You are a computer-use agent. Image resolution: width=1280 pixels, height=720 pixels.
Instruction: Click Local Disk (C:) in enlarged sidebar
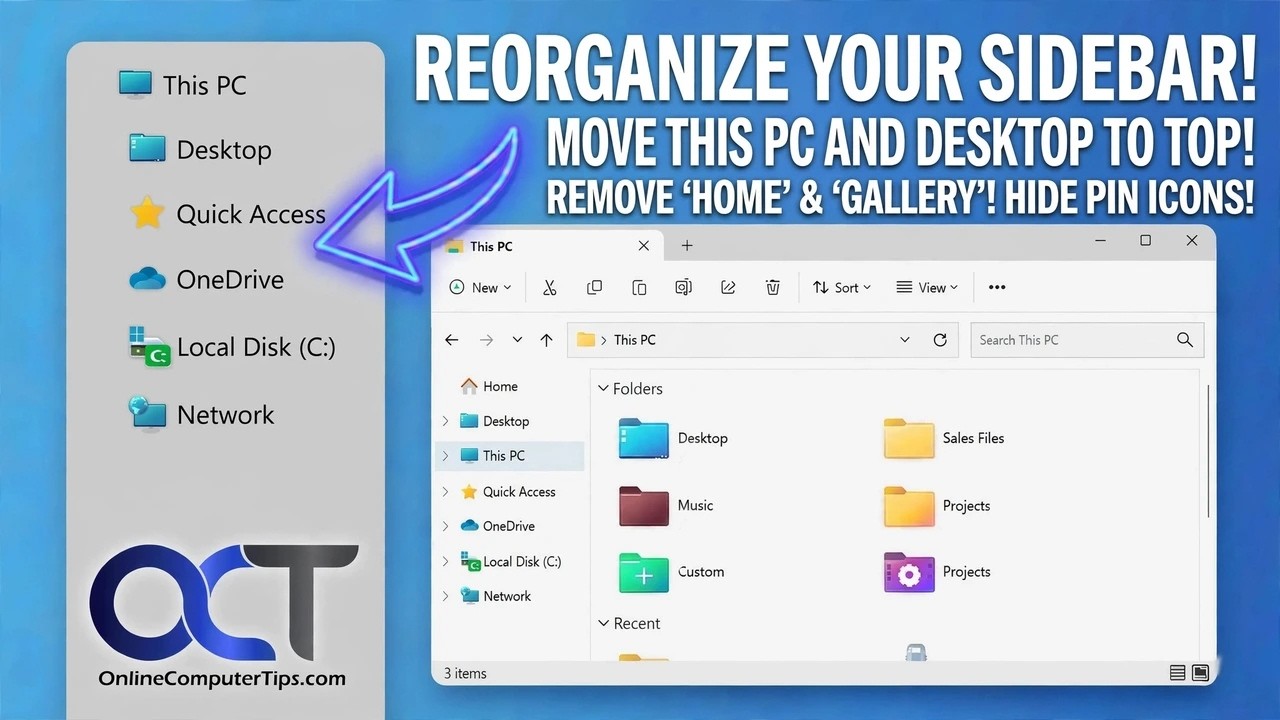(232, 347)
